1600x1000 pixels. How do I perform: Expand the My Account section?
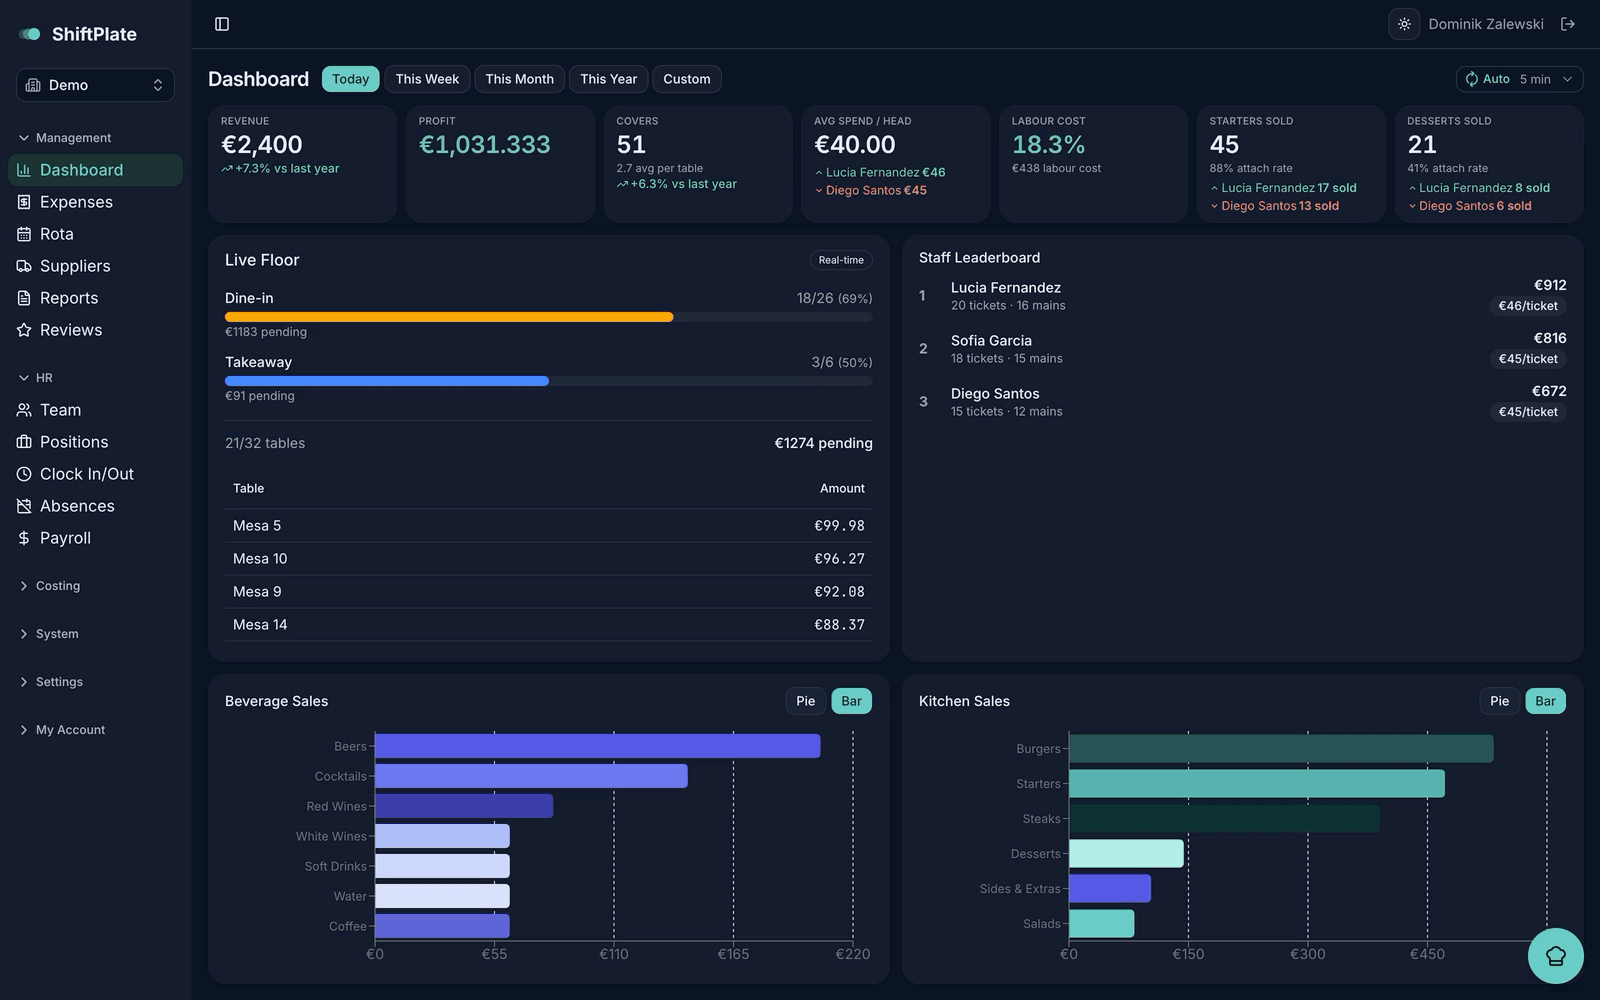coord(62,730)
